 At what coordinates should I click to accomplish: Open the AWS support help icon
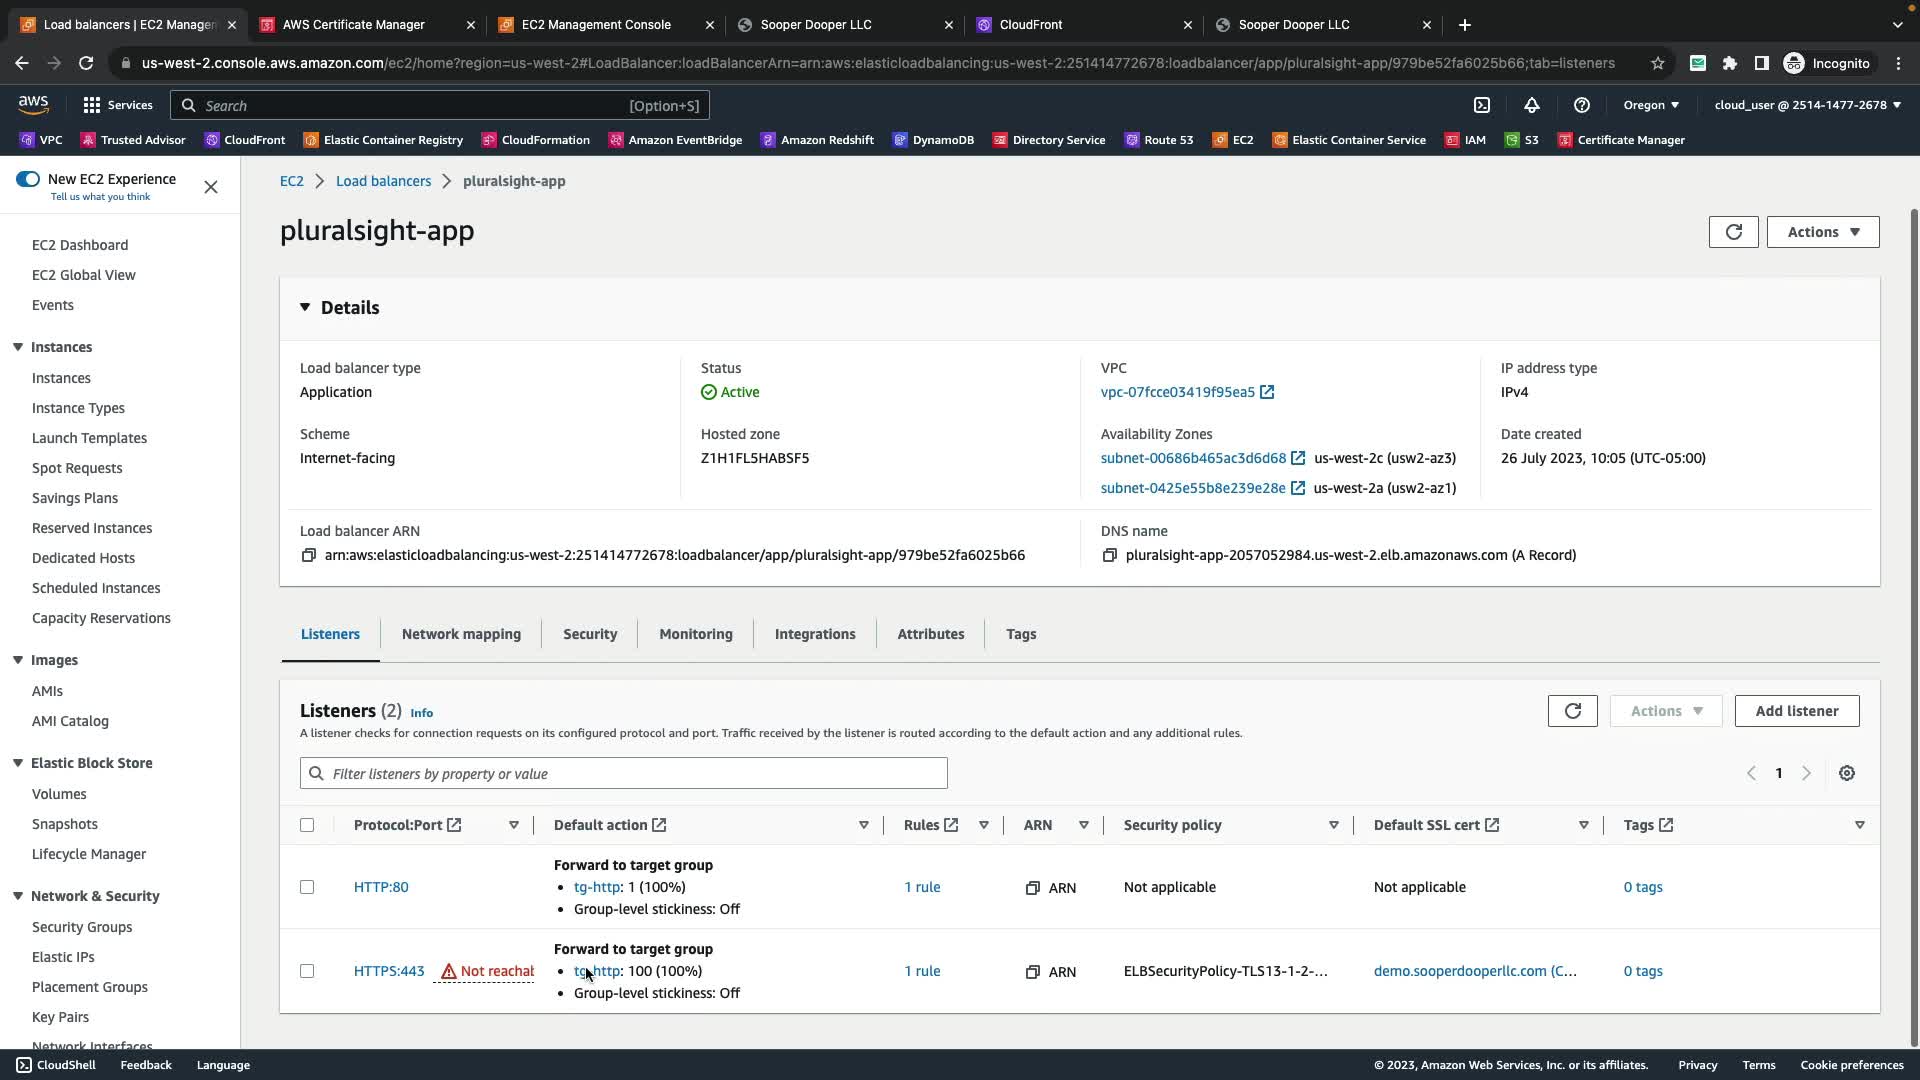pos(1582,105)
